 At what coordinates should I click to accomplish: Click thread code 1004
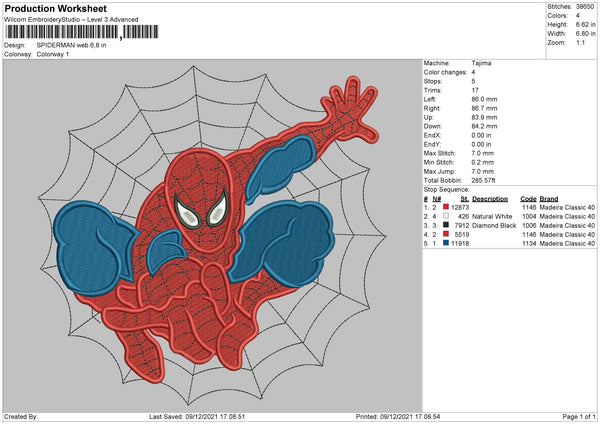529,217
